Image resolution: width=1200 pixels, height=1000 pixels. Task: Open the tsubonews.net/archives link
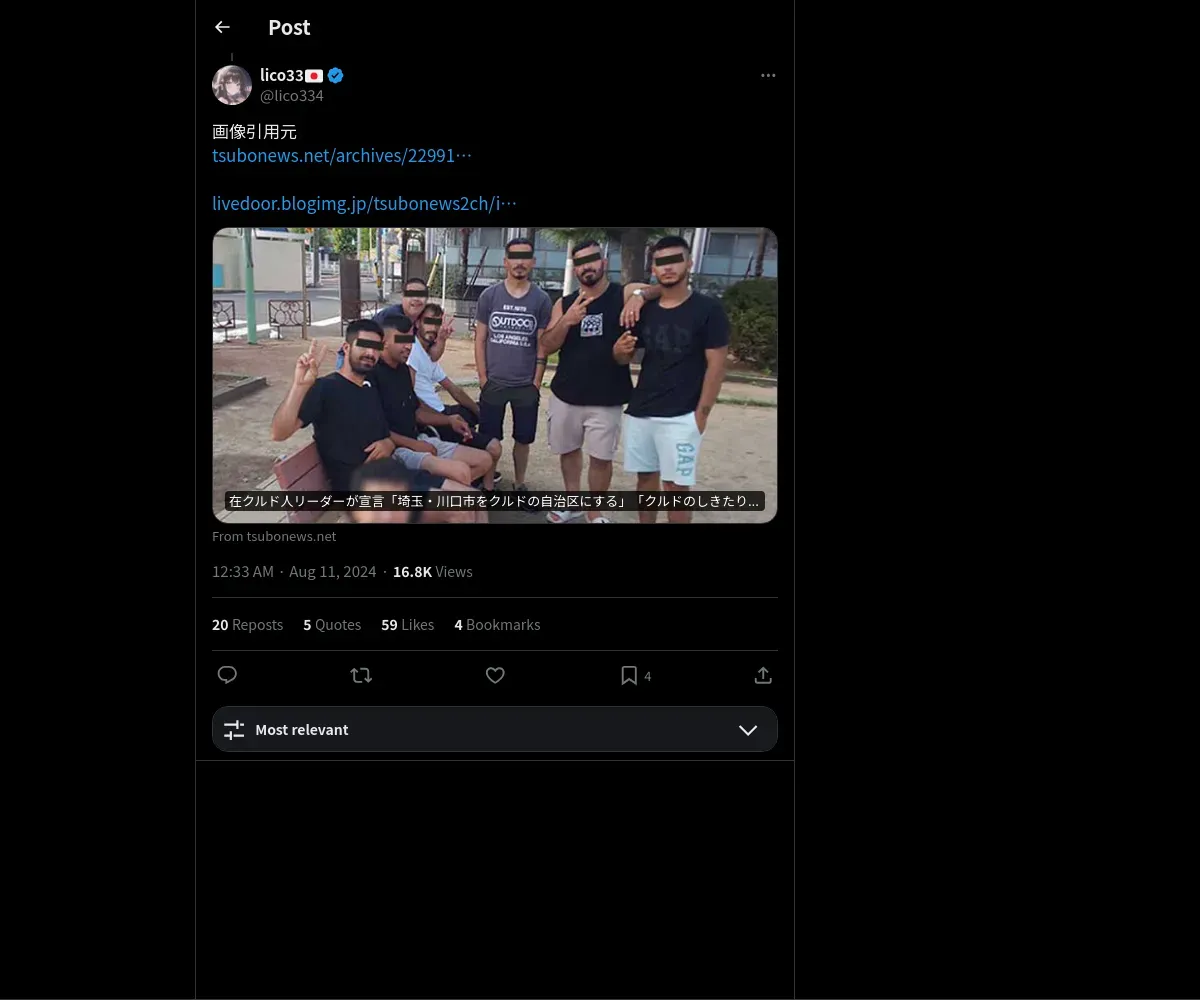(x=341, y=155)
